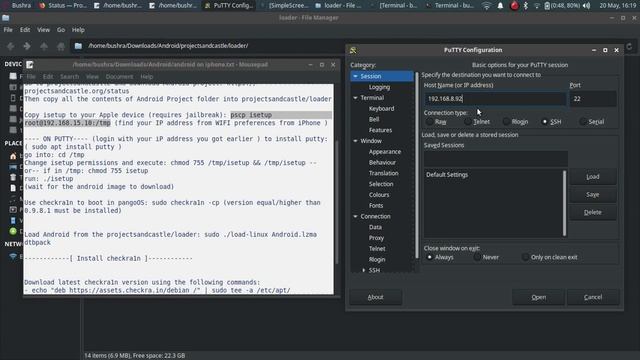The image size is (640, 360).
Task: Open Appearance settings in category tree
Action: [x=384, y=151]
